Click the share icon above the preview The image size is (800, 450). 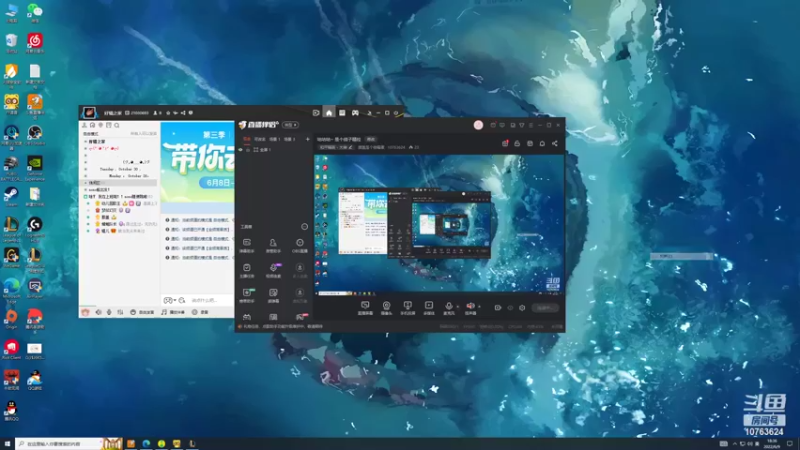pyautogui.click(x=555, y=143)
